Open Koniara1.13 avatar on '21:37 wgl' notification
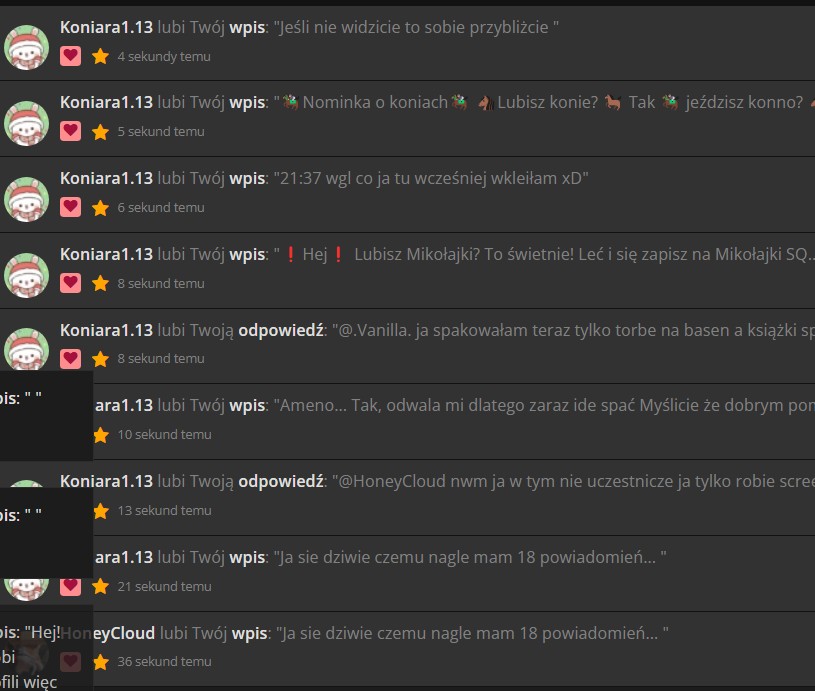 (x=27, y=199)
